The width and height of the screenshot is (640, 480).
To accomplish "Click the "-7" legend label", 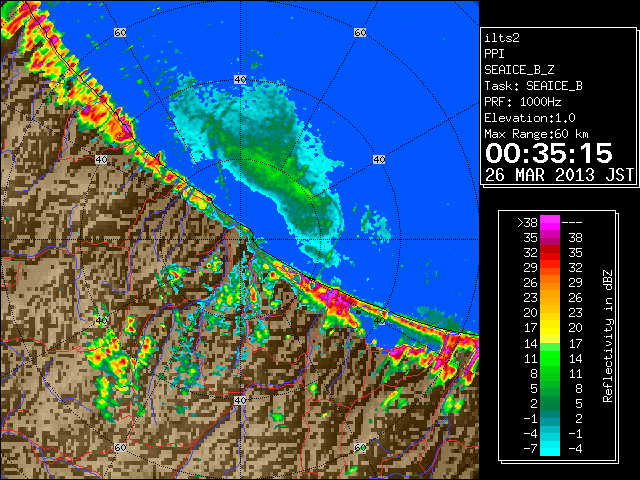I will click(x=530, y=448).
